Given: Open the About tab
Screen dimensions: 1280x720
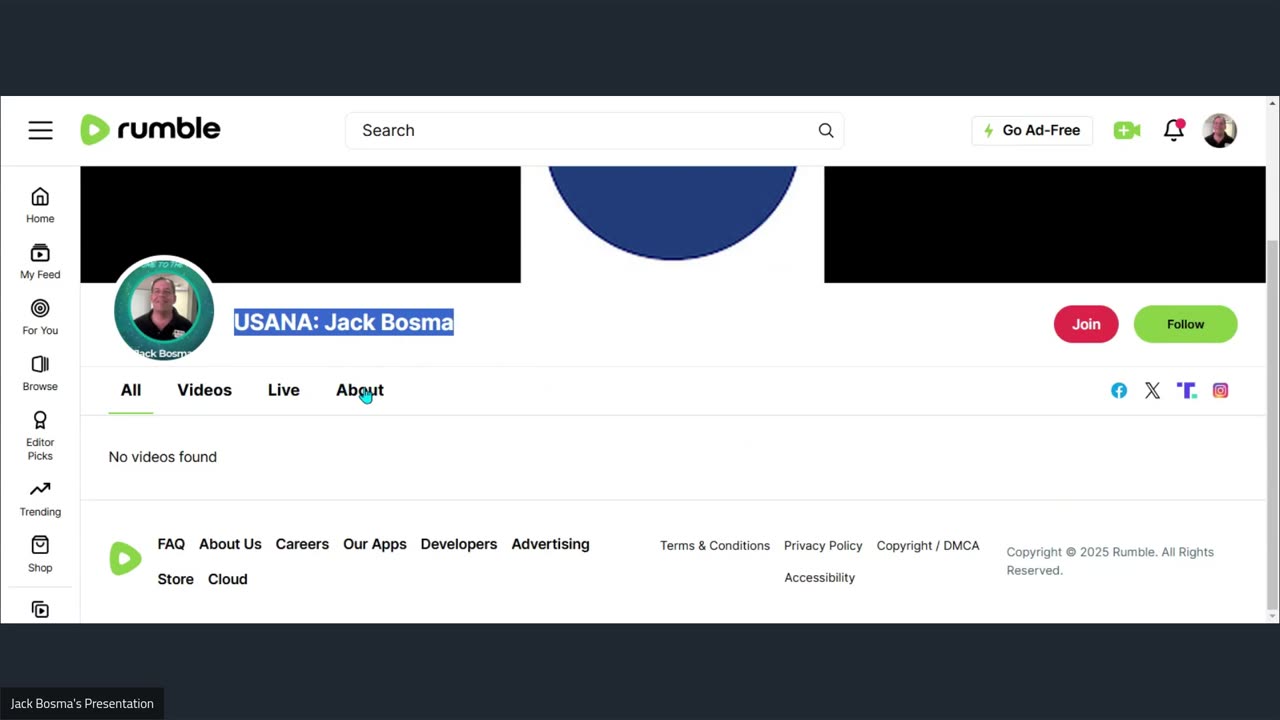Looking at the screenshot, I should pos(360,390).
